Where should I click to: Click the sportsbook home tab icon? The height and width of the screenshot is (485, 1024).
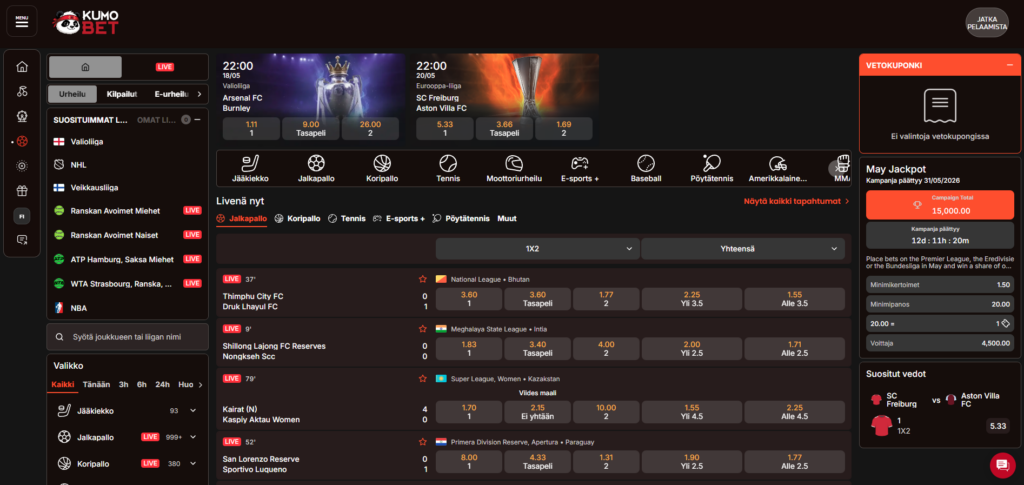pyautogui.click(x=86, y=67)
